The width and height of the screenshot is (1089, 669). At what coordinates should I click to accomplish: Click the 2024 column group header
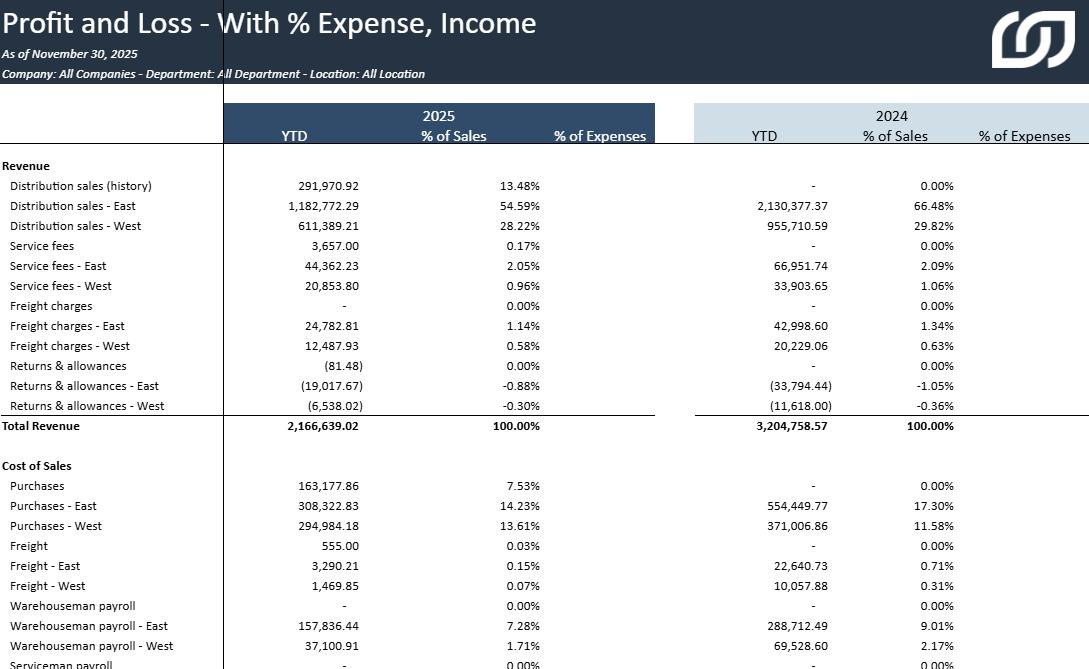pos(892,116)
